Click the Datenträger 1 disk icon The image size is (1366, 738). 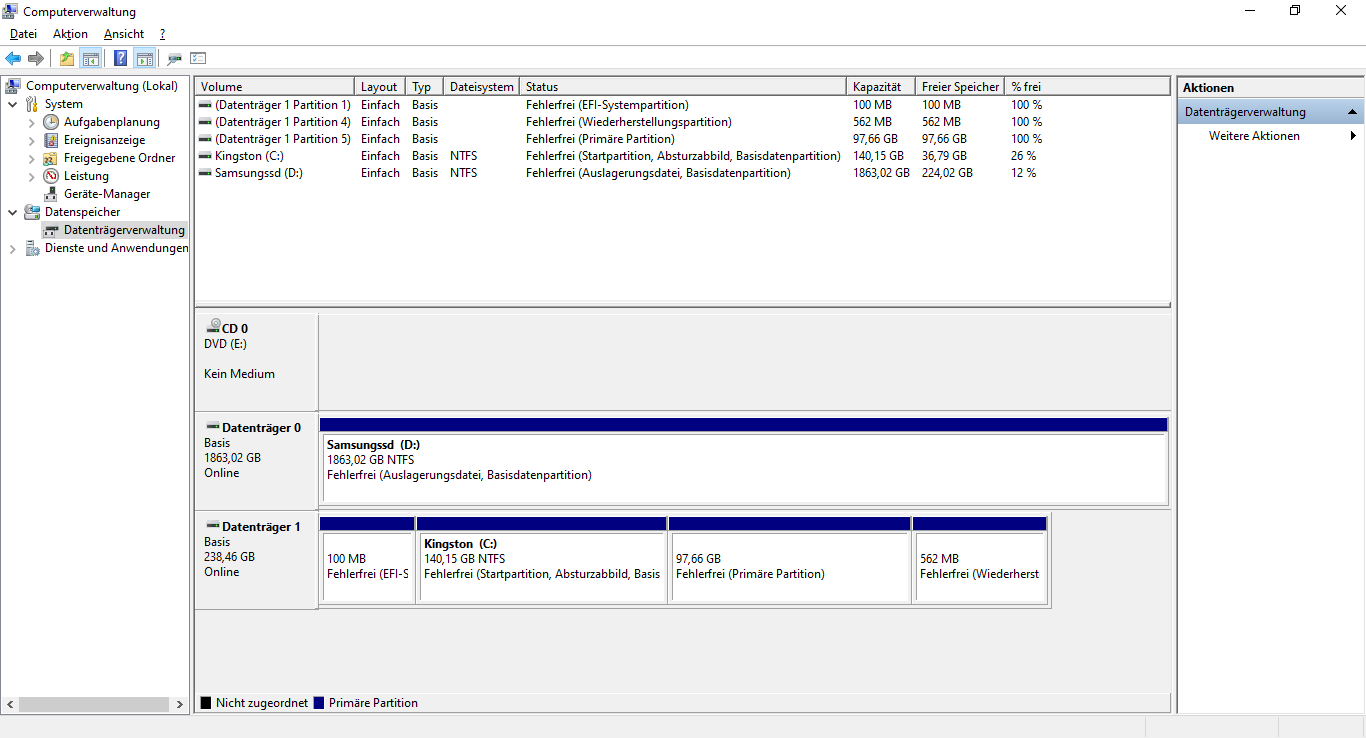coord(213,526)
